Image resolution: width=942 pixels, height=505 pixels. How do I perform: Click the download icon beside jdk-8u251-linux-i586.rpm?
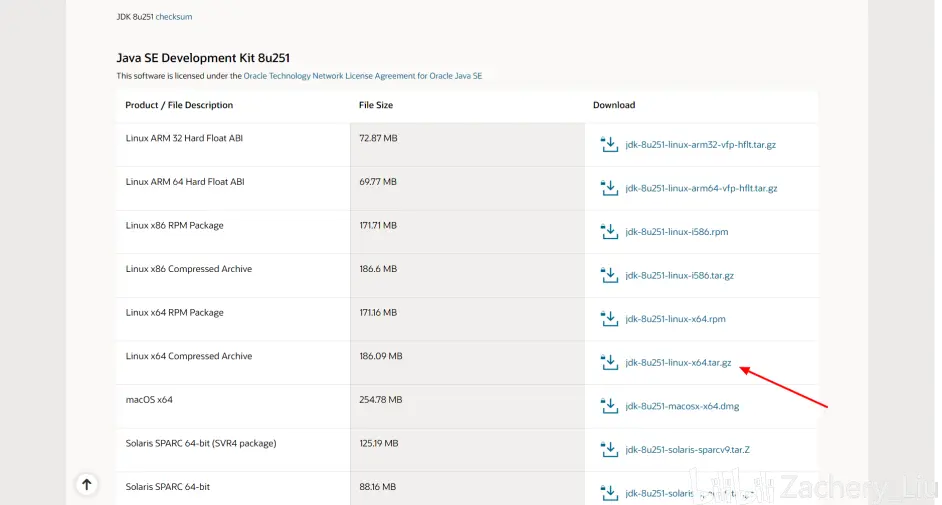pyautogui.click(x=609, y=231)
